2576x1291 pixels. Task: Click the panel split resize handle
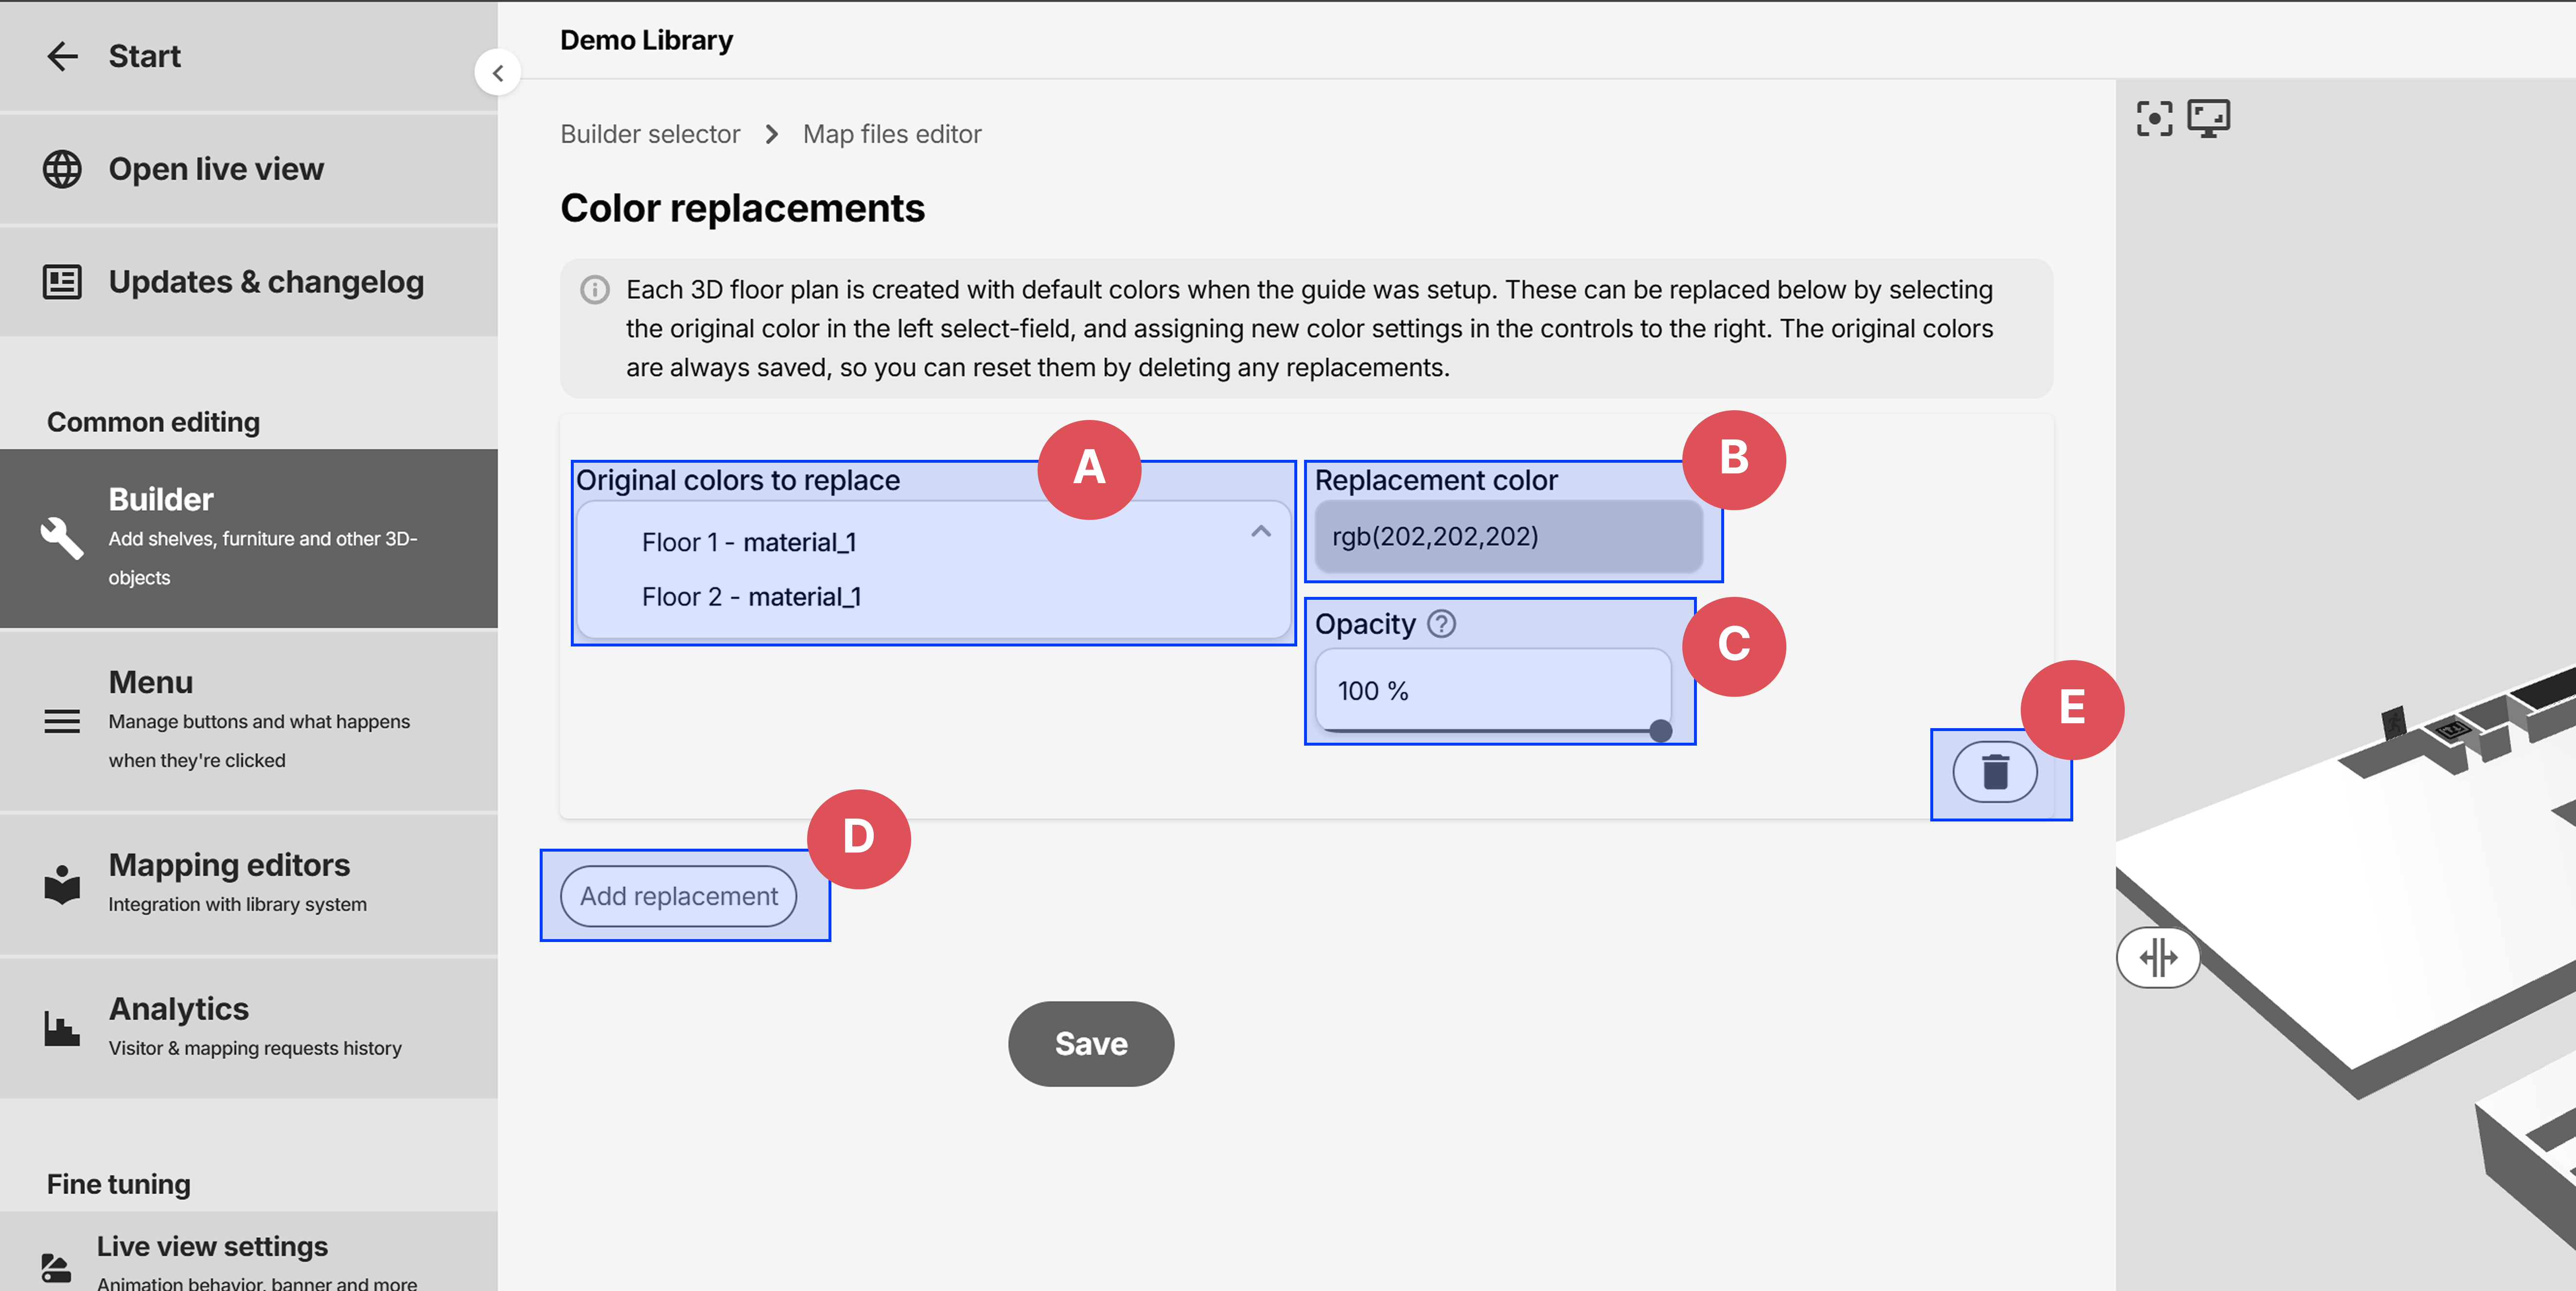(x=2158, y=957)
